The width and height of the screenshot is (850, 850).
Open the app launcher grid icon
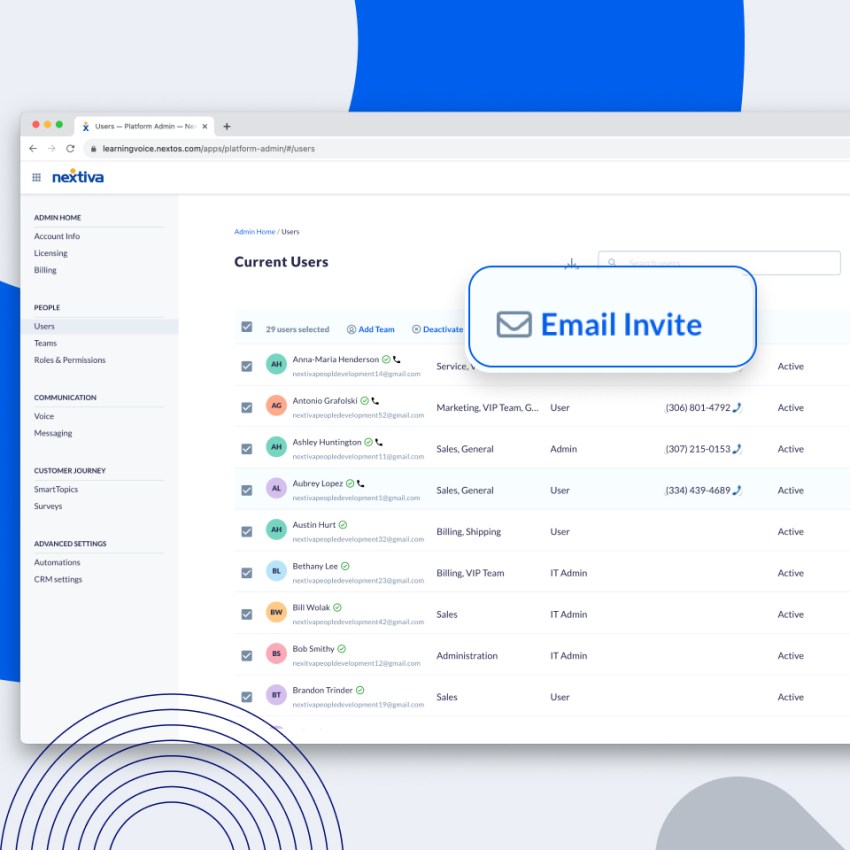click(x=36, y=177)
